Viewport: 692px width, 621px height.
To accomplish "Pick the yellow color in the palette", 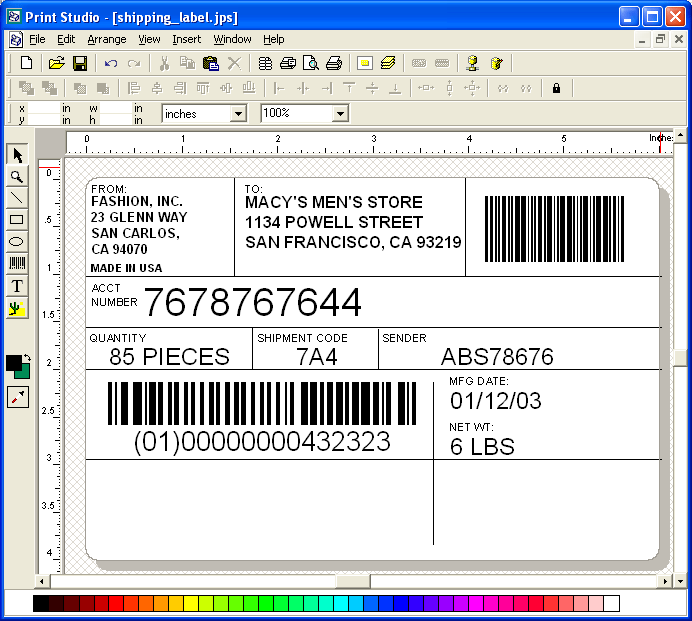I will pos(191,603).
